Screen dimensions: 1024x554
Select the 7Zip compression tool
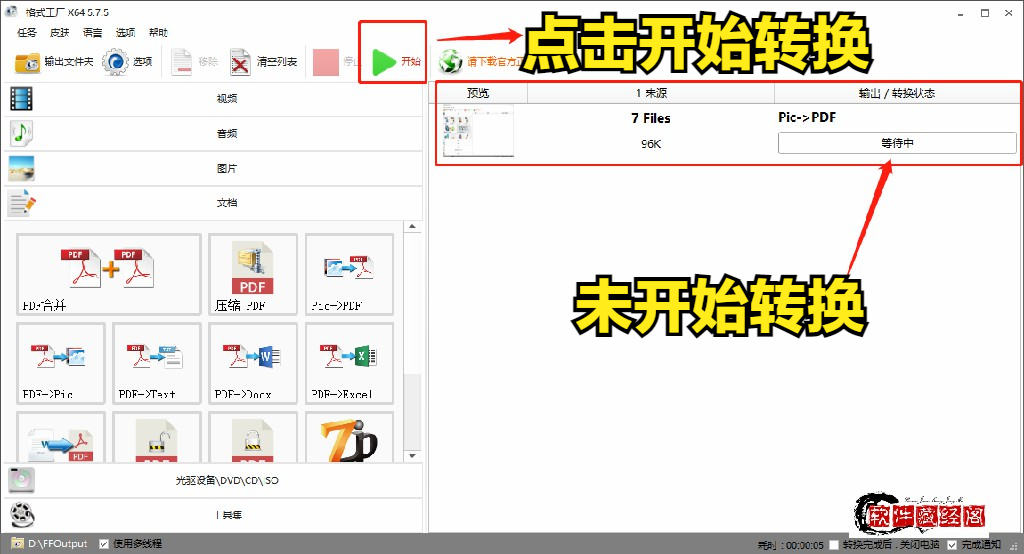[349, 437]
